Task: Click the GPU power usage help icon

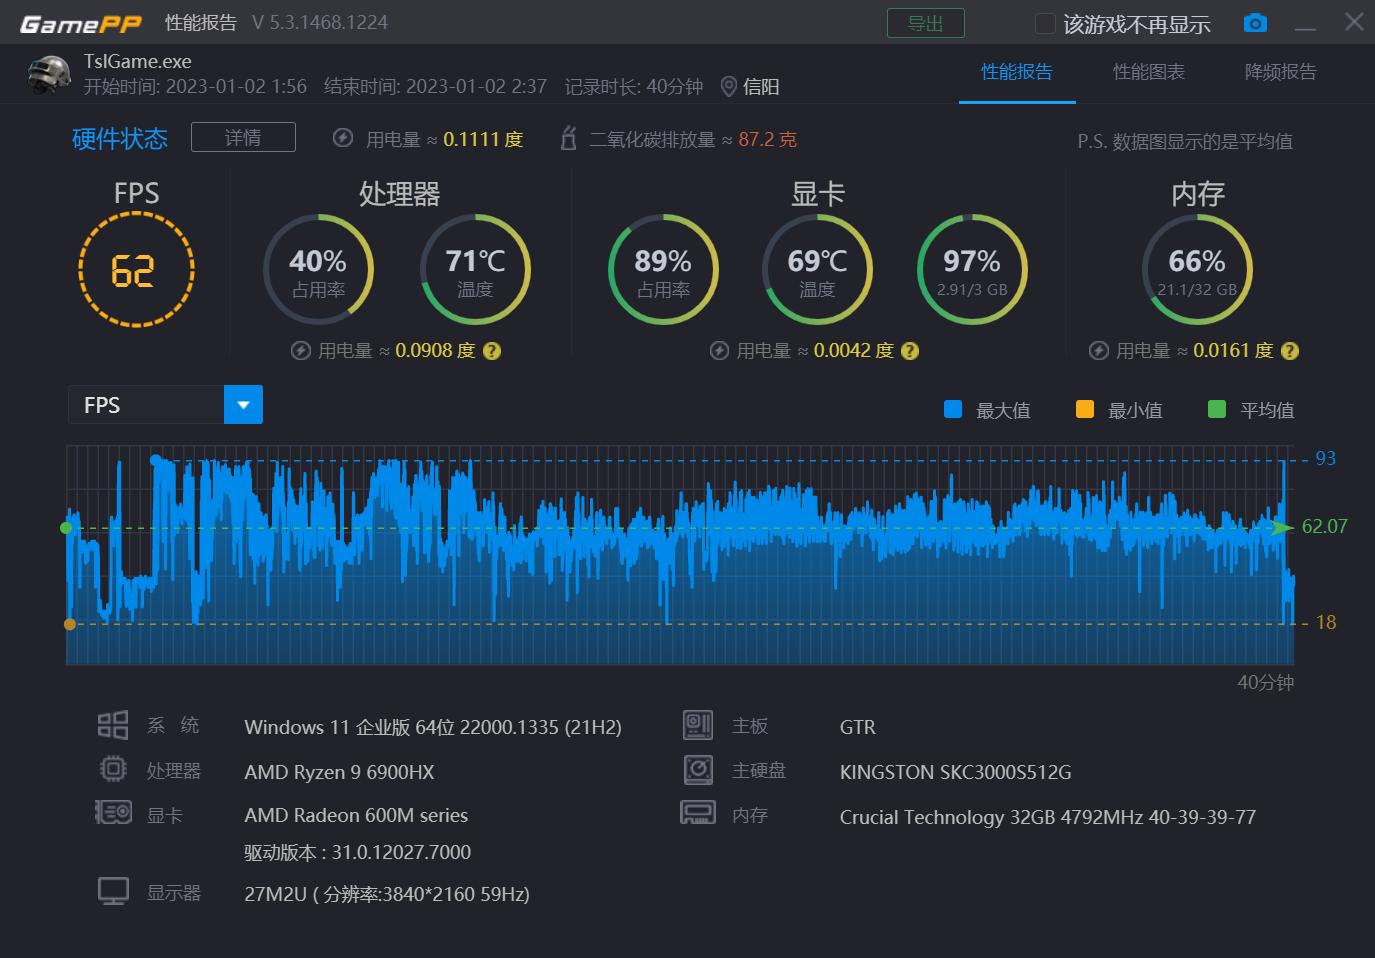Action: 910,351
